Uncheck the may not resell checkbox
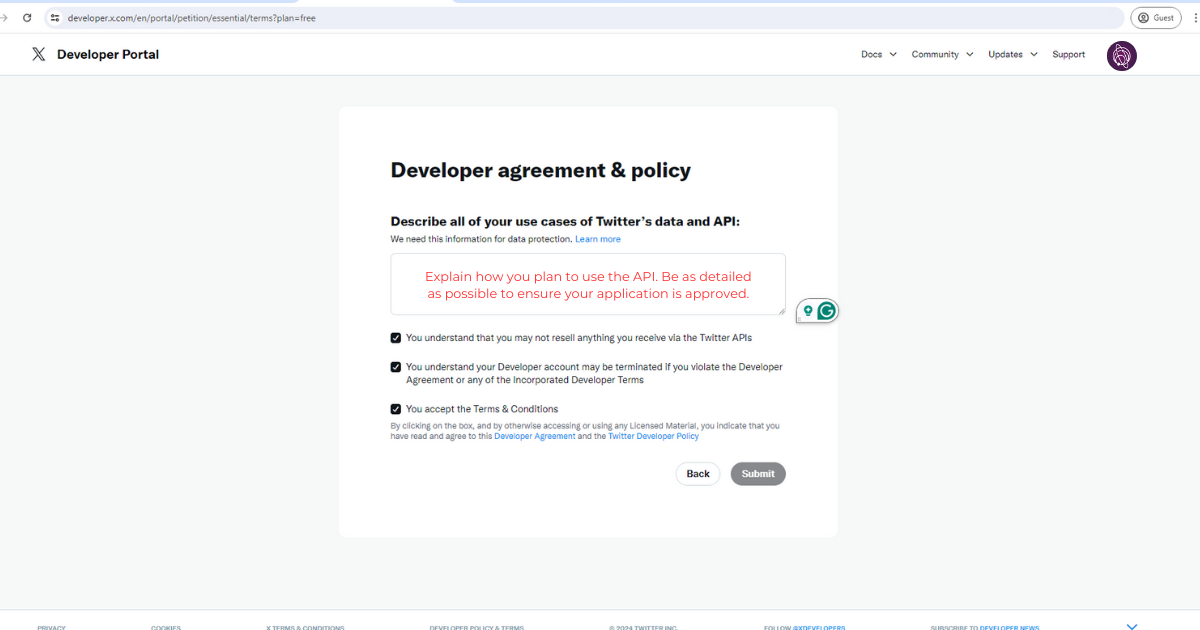The image size is (1200, 630). click(396, 338)
